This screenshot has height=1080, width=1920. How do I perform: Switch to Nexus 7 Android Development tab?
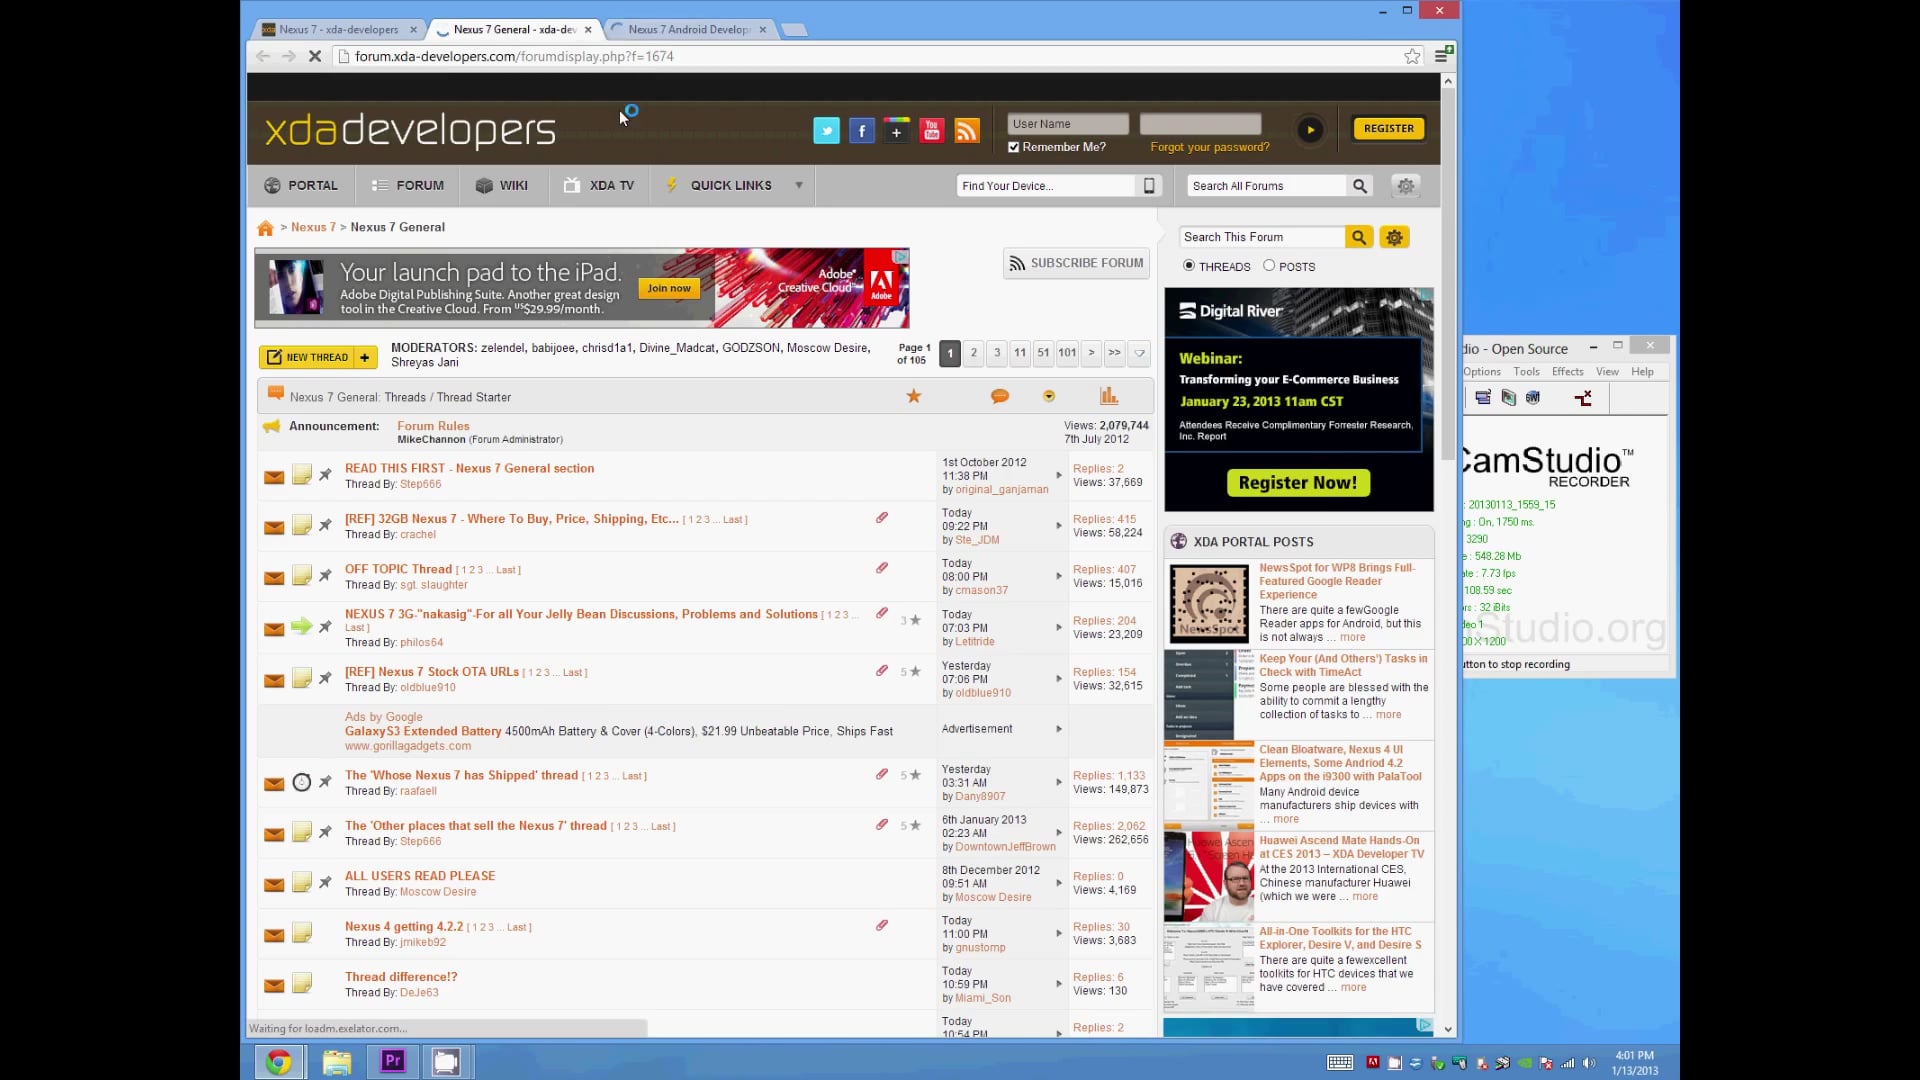pyautogui.click(x=689, y=29)
